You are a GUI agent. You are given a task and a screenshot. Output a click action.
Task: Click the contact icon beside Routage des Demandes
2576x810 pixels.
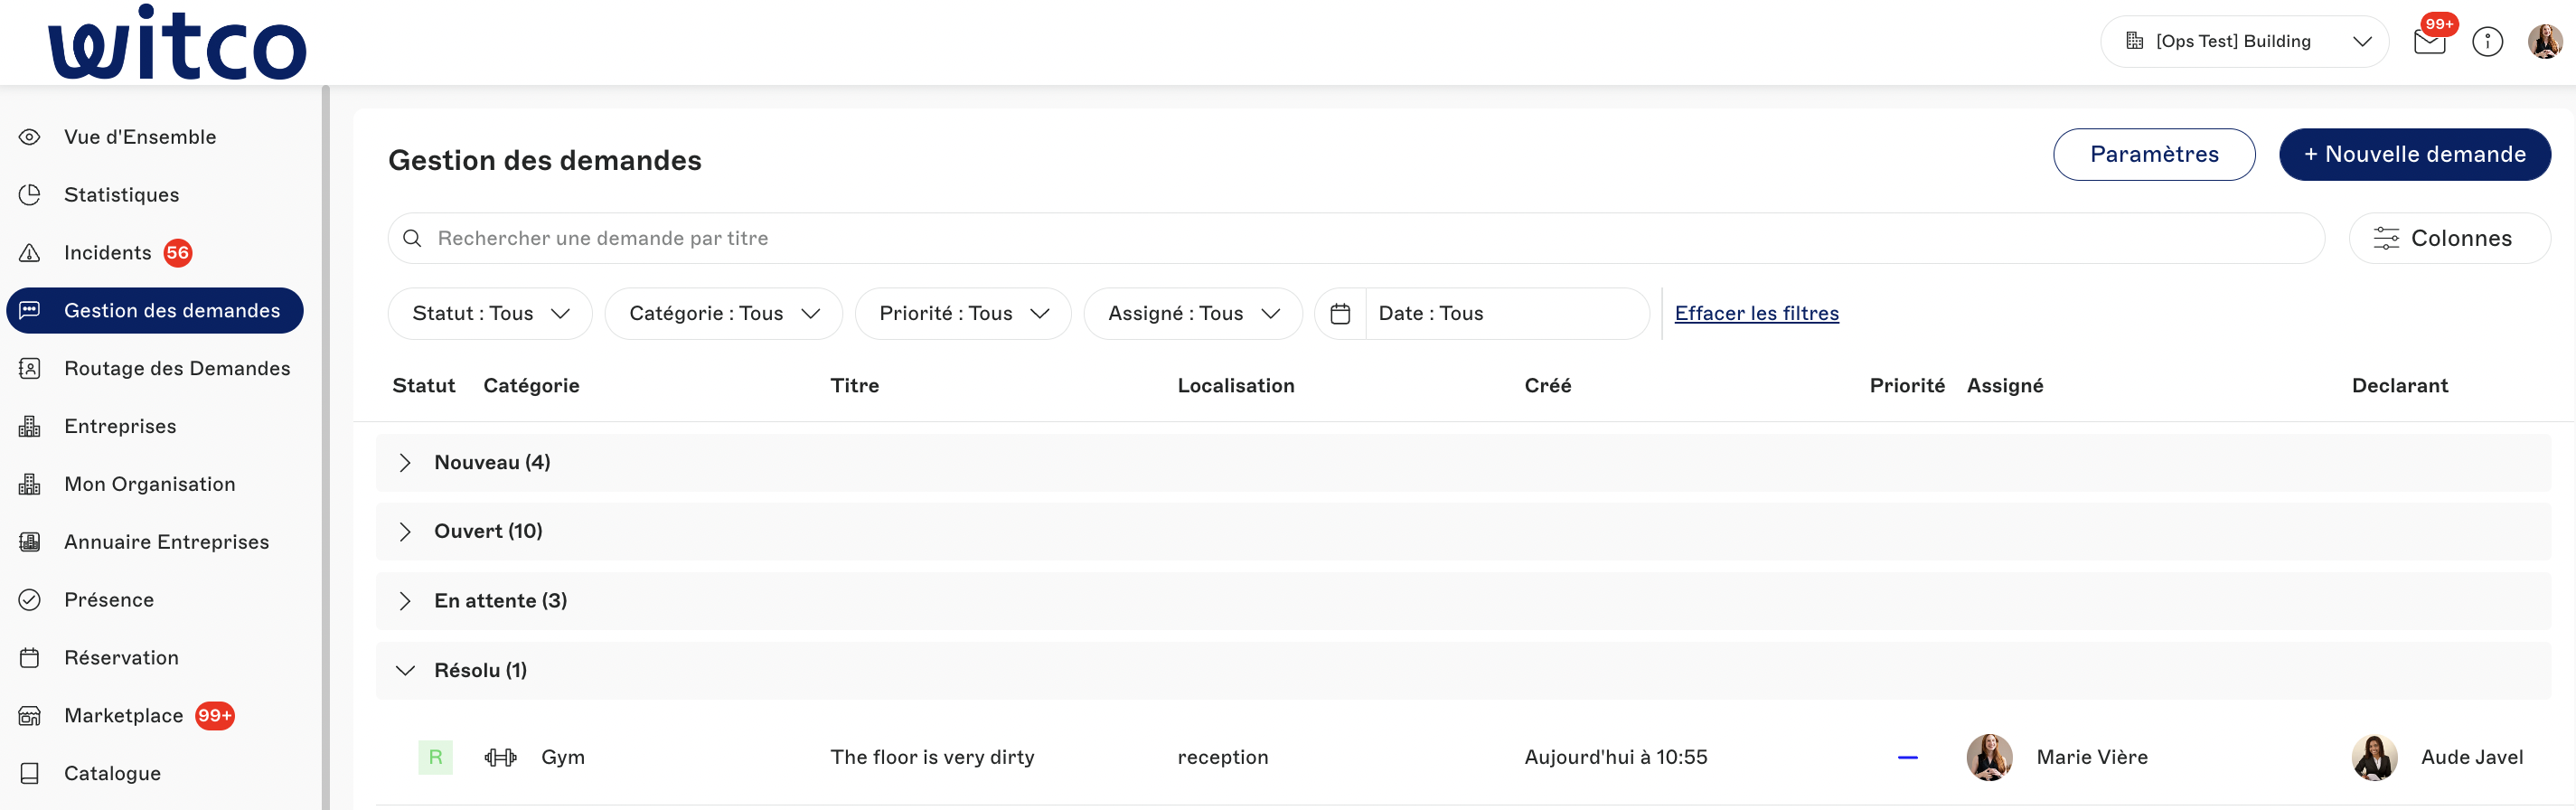pos(30,368)
